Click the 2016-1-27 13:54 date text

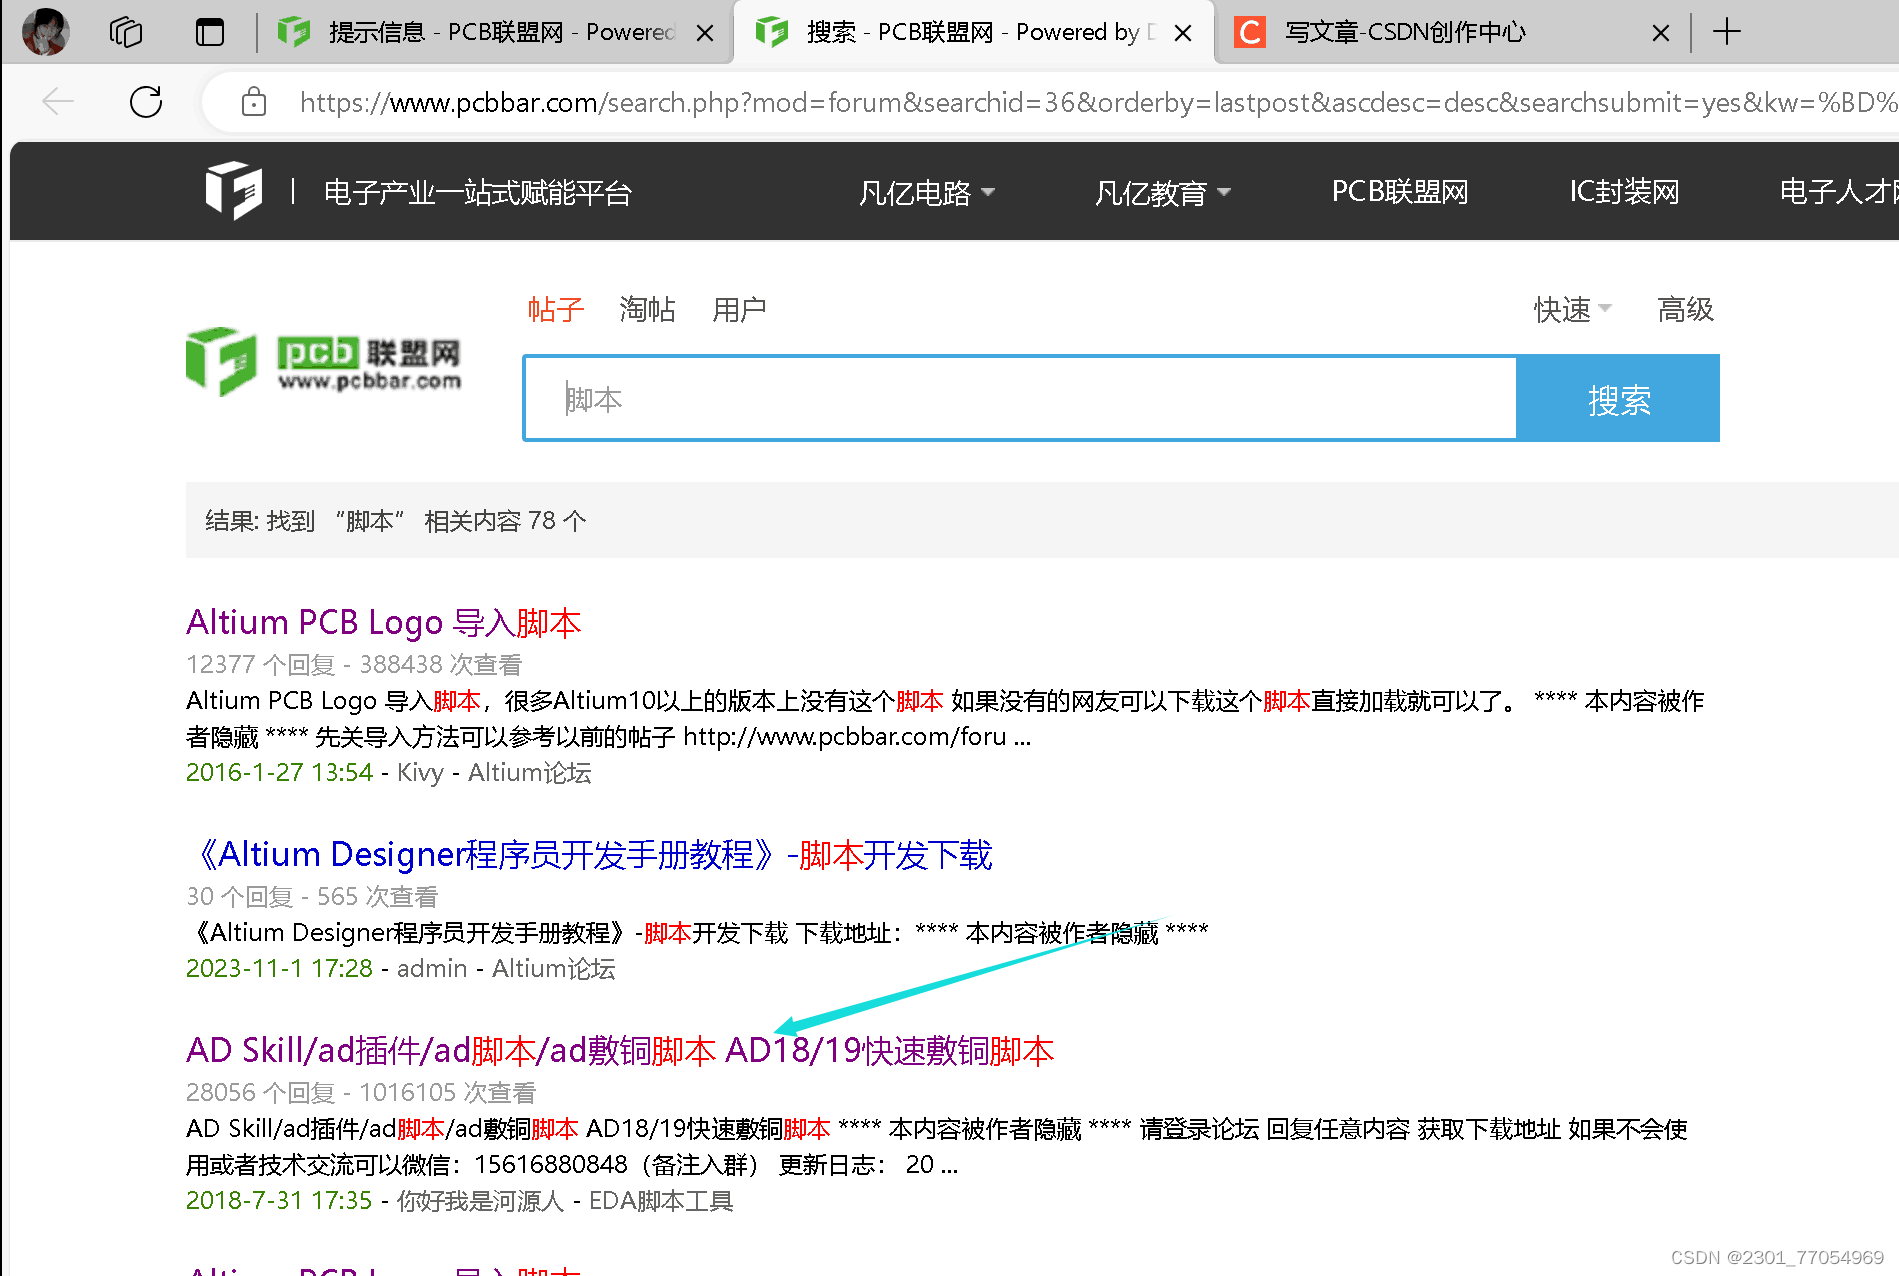[x=279, y=773]
